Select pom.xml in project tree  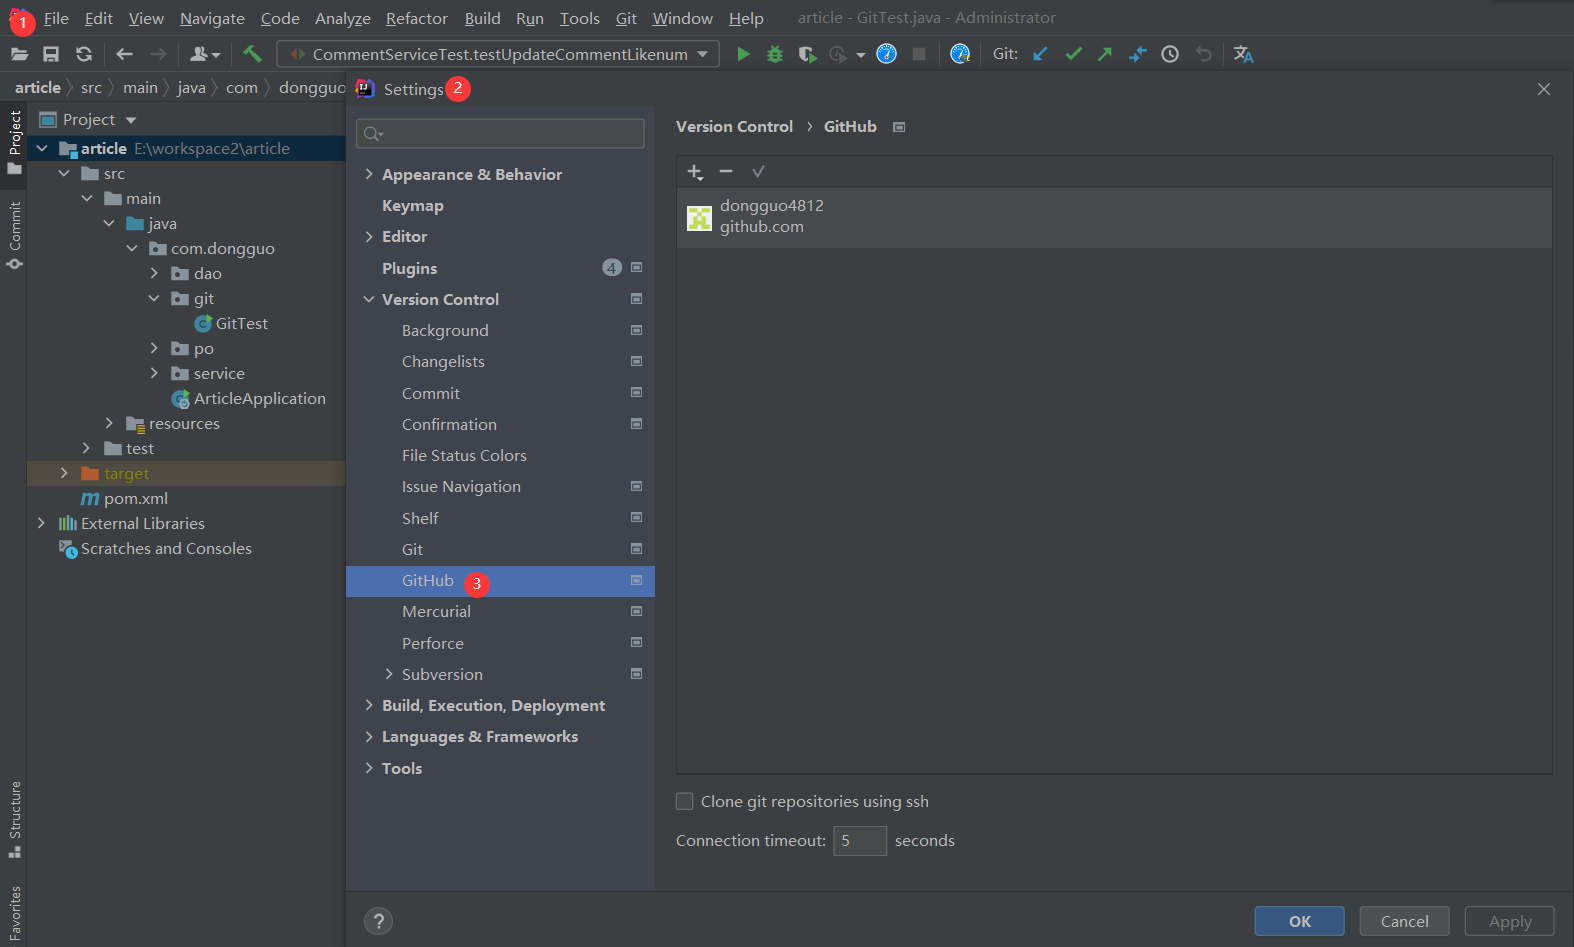click(135, 498)
